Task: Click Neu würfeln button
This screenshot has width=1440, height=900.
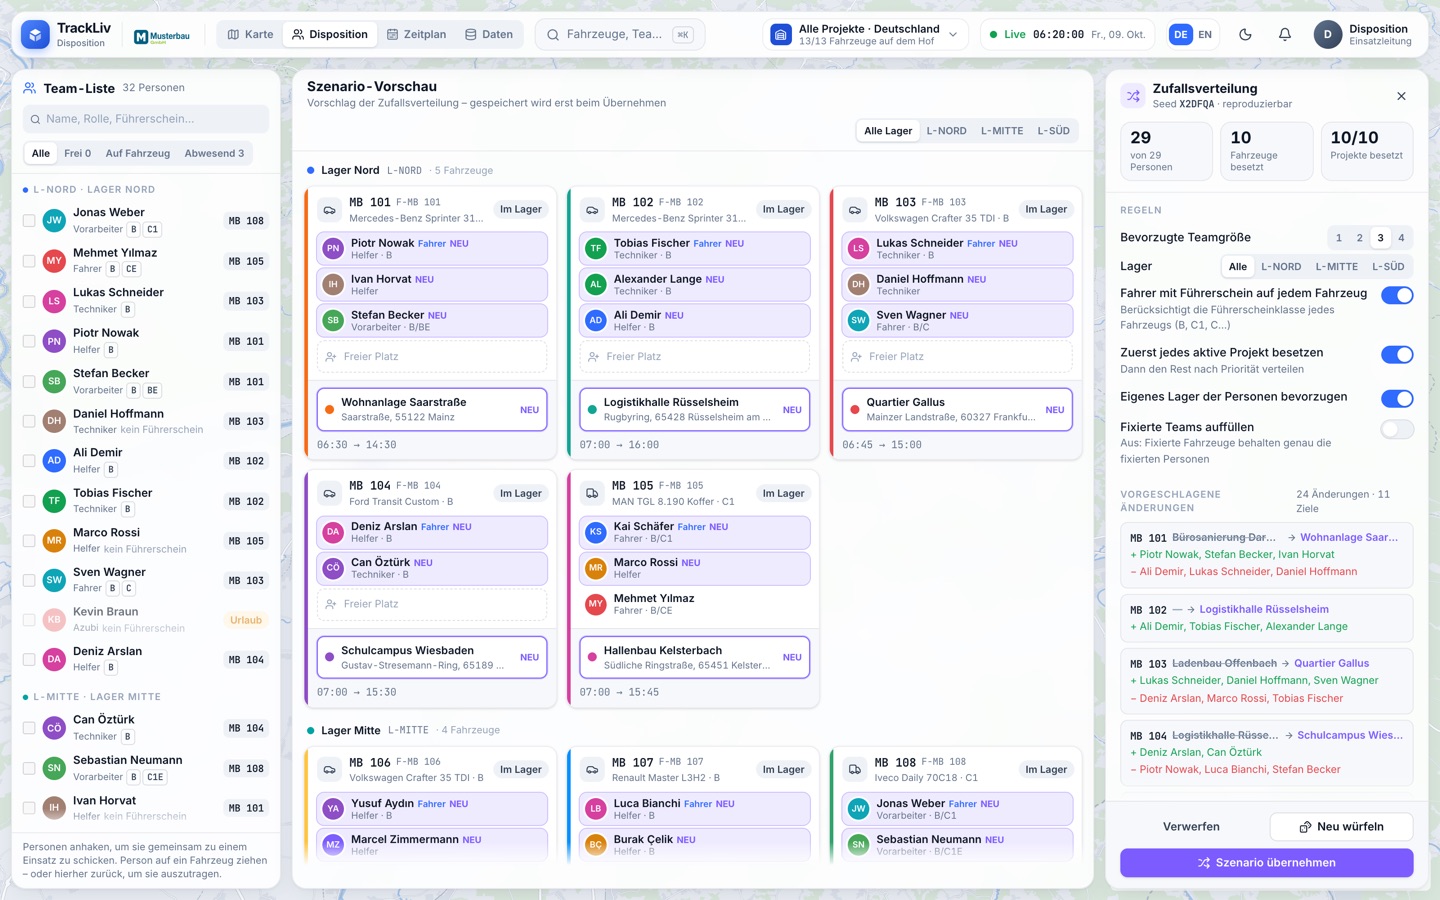Action: 1341,827
